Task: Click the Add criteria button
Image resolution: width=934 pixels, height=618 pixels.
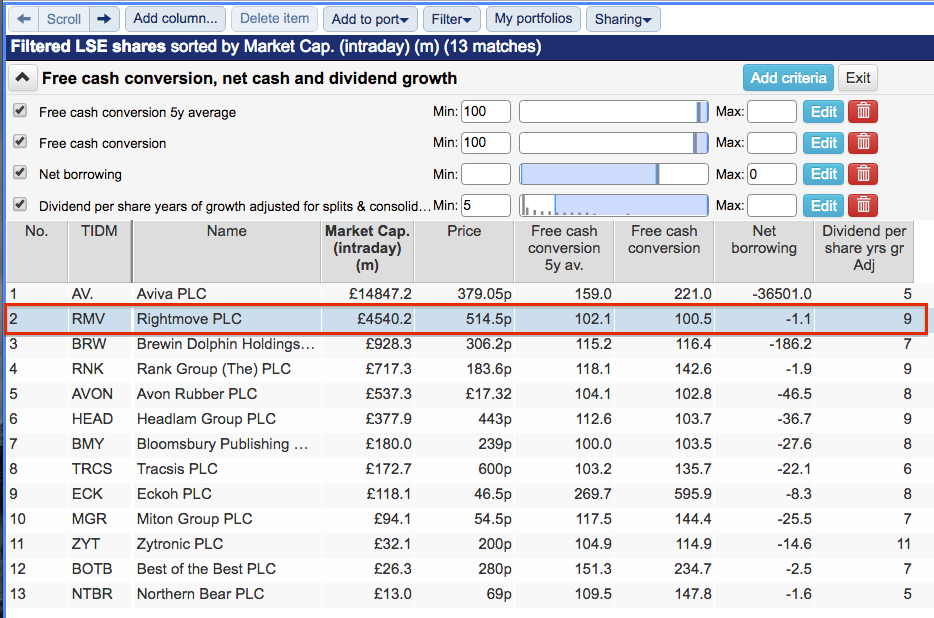Action: pyautogui.click(x=788, y=78)
